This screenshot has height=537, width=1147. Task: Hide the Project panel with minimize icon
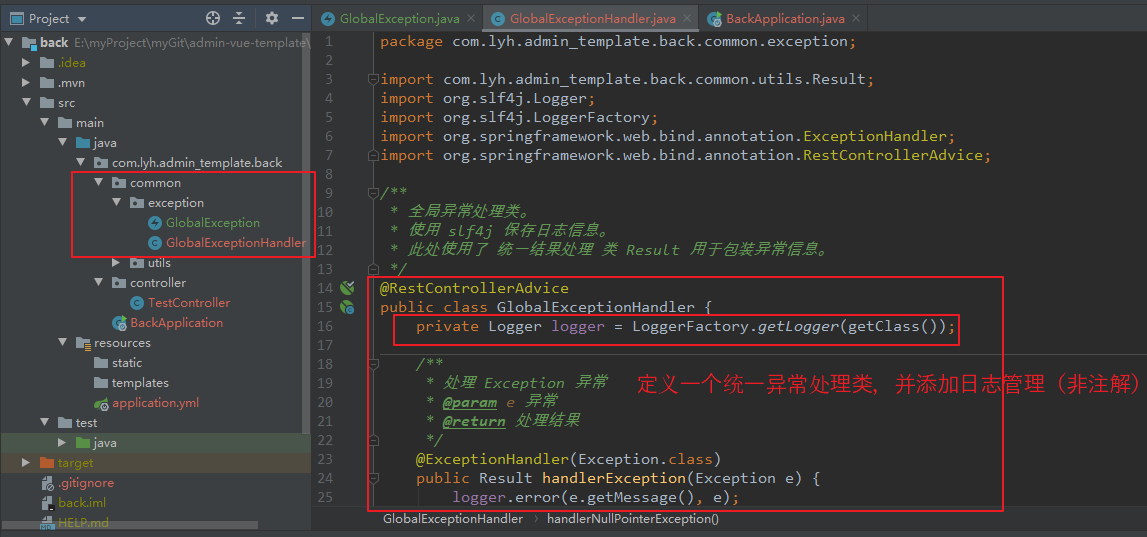pos(297,18)
